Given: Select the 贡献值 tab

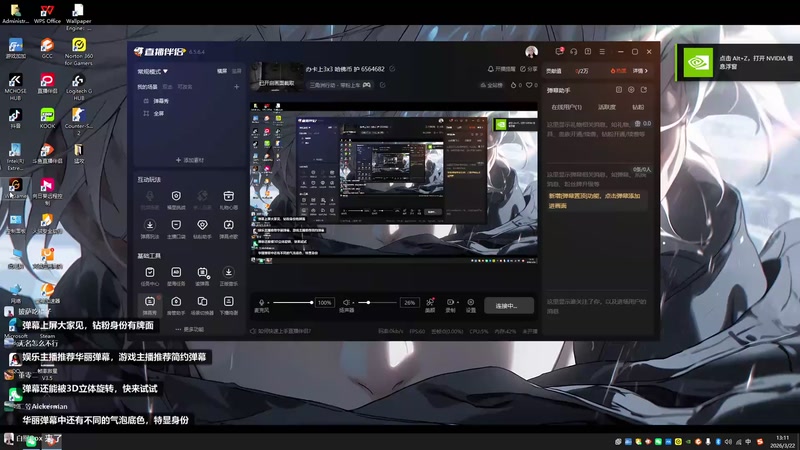Looking at the screenshot, I should (554, 71).
